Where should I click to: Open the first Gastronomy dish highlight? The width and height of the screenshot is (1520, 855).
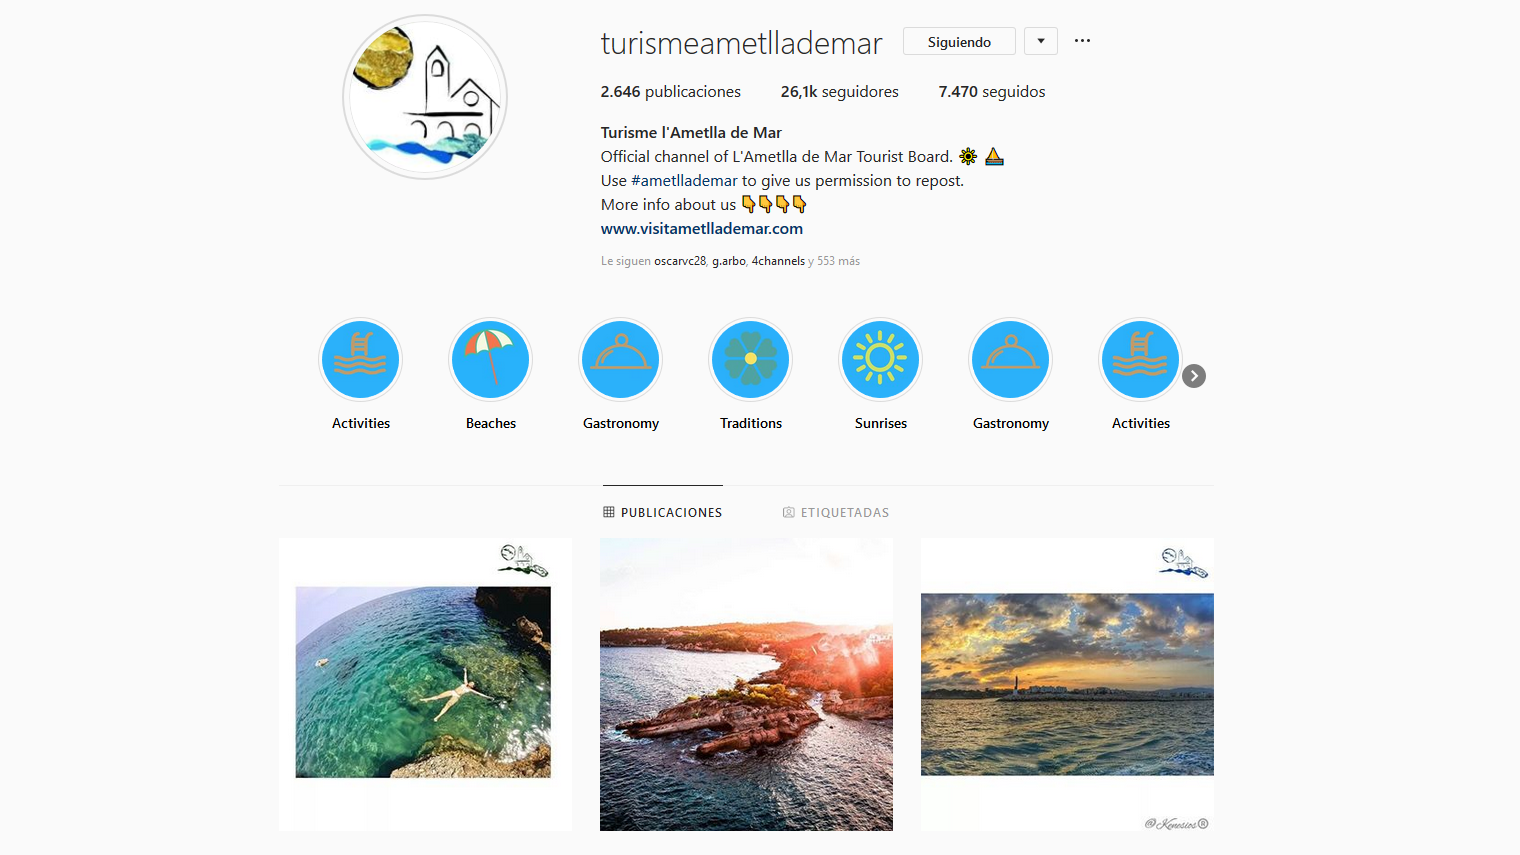(620, 360)
